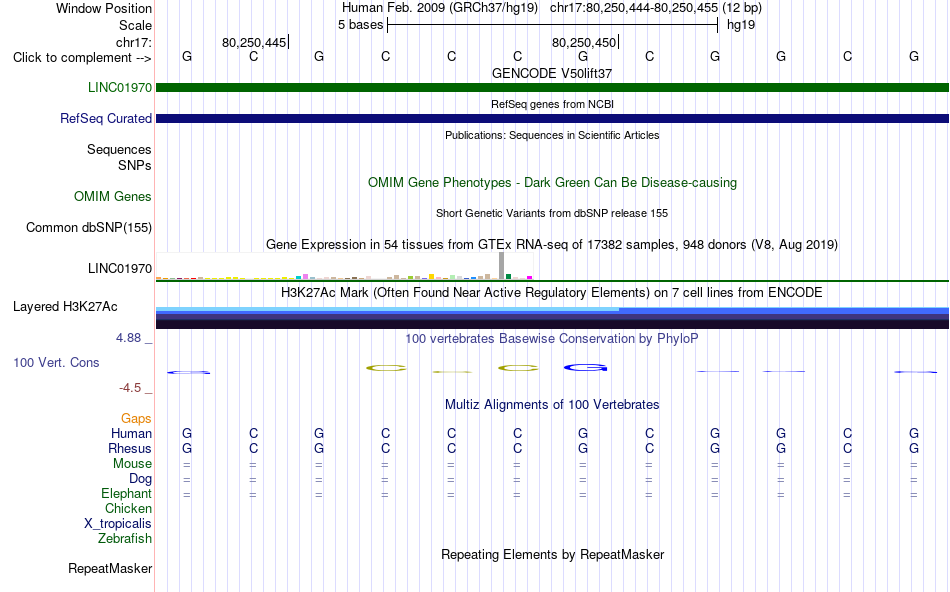
Task: Click 'Publications: Sequences in Scientific Articles' title
Action: click(x=552, y=135)
